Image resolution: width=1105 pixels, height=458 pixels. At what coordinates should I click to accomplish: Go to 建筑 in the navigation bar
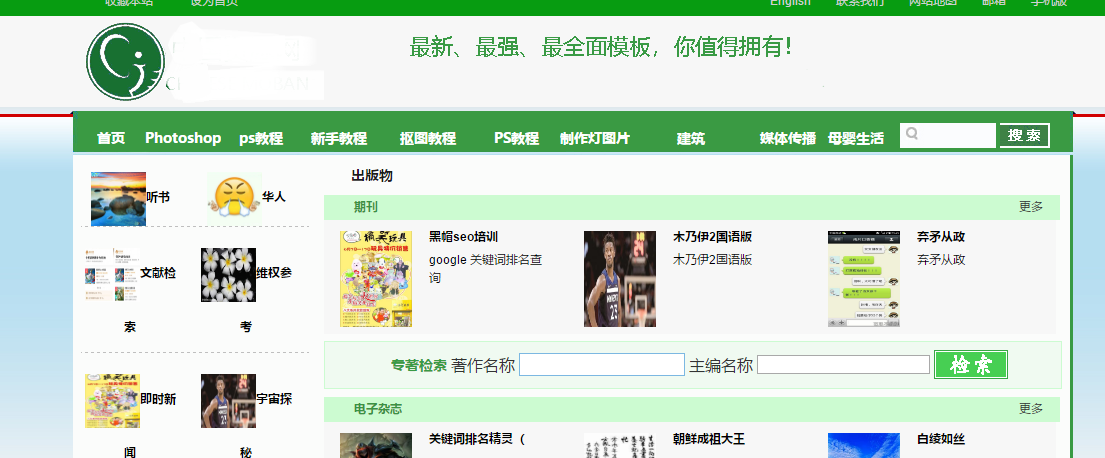[691, 138]
